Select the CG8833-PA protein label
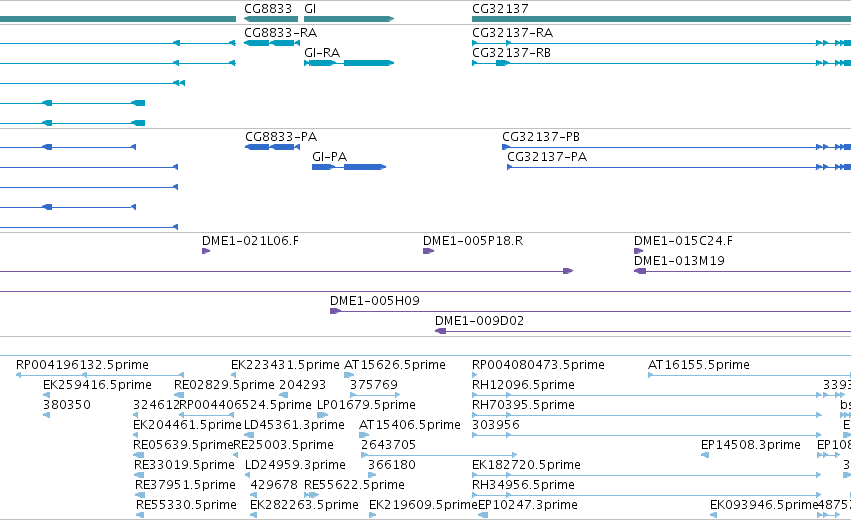The image size is (851, 520). 281,137
